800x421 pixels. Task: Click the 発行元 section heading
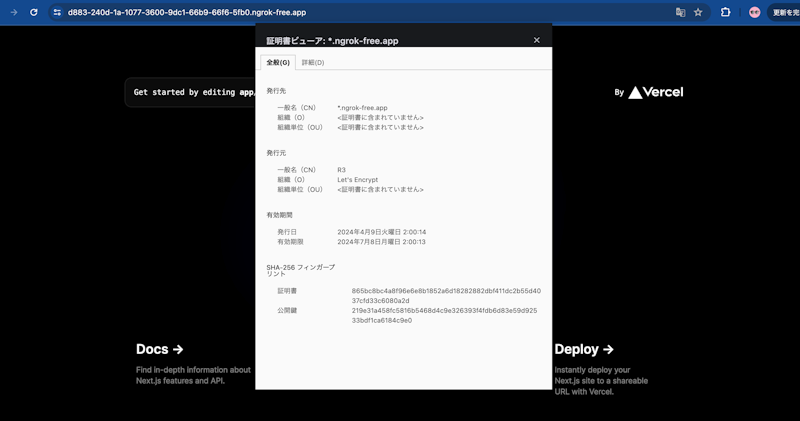tap(276, 153)
